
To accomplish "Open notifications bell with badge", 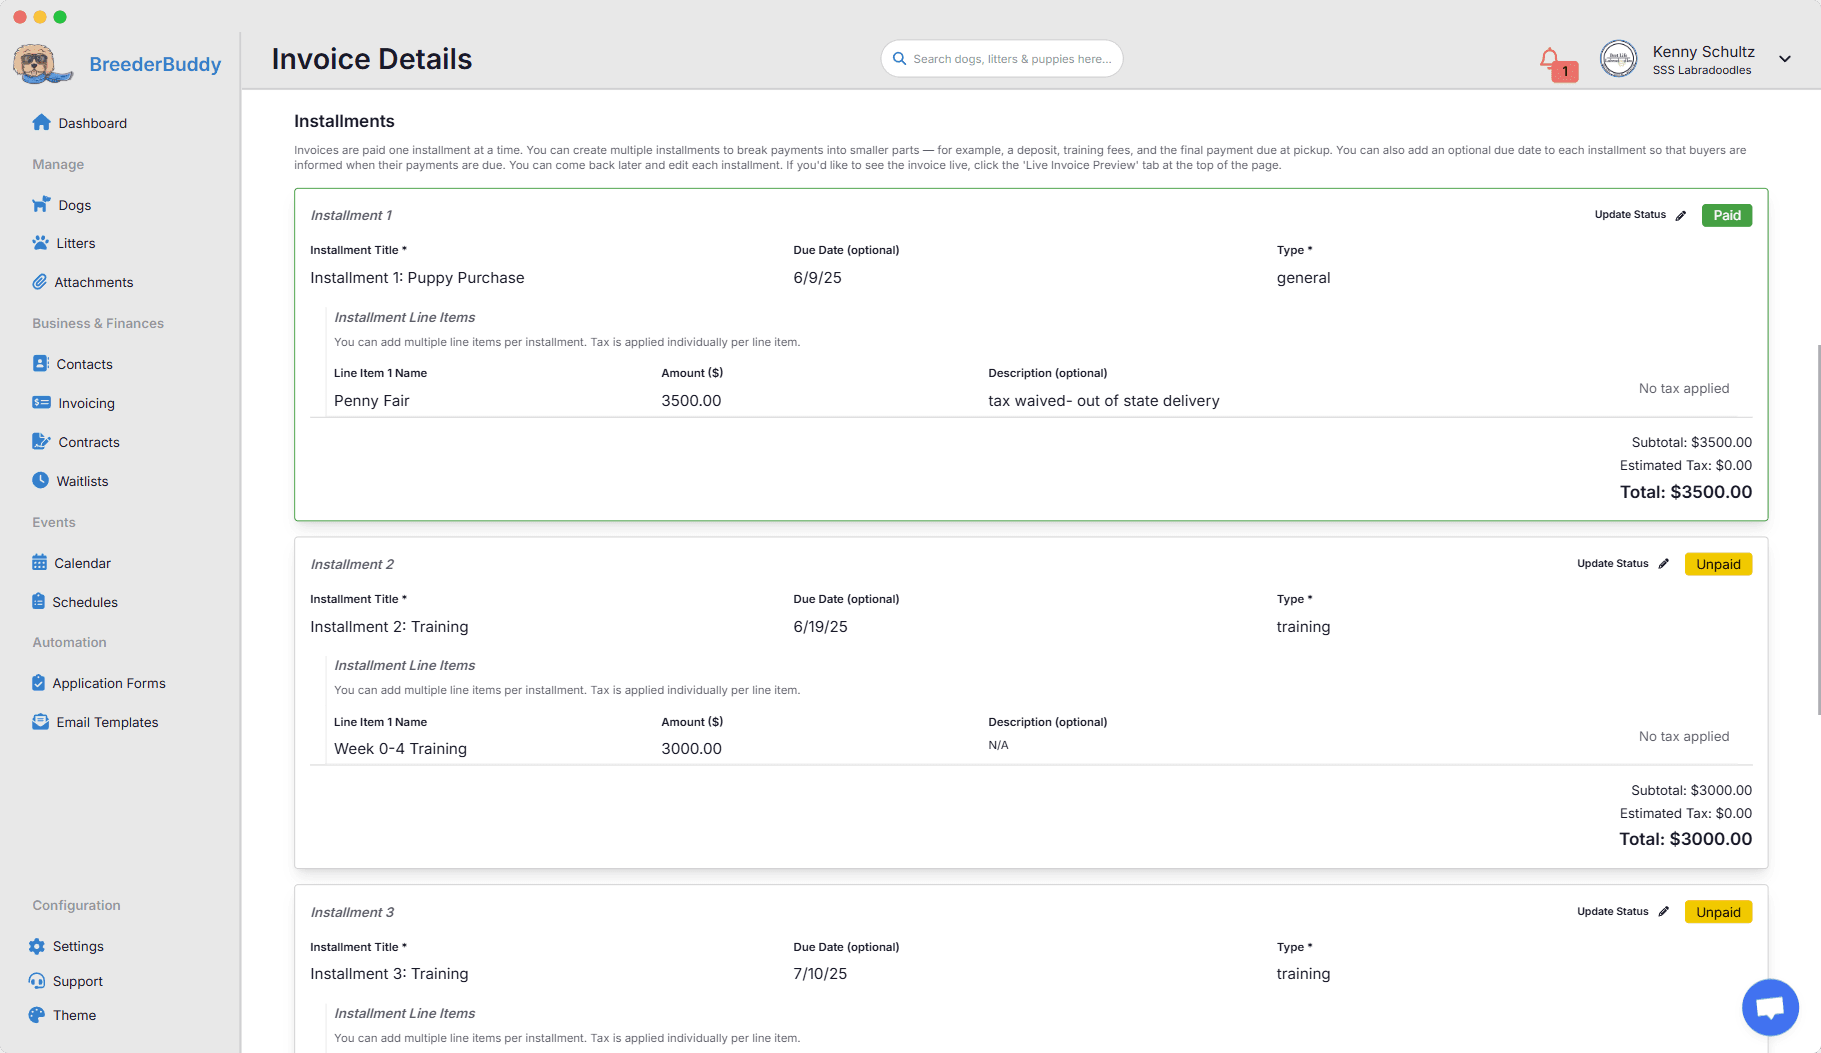I will pos(1557,63).
